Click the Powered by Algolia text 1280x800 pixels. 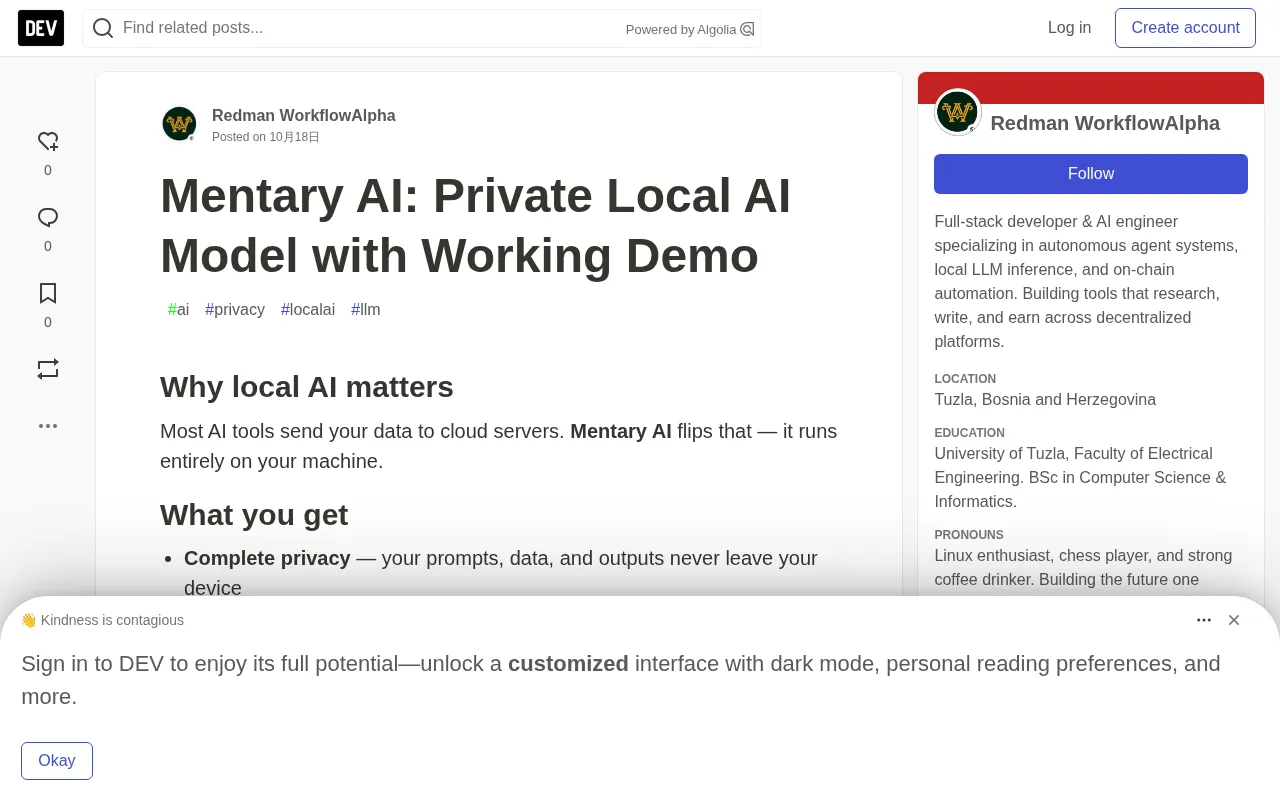click(681, 30)
